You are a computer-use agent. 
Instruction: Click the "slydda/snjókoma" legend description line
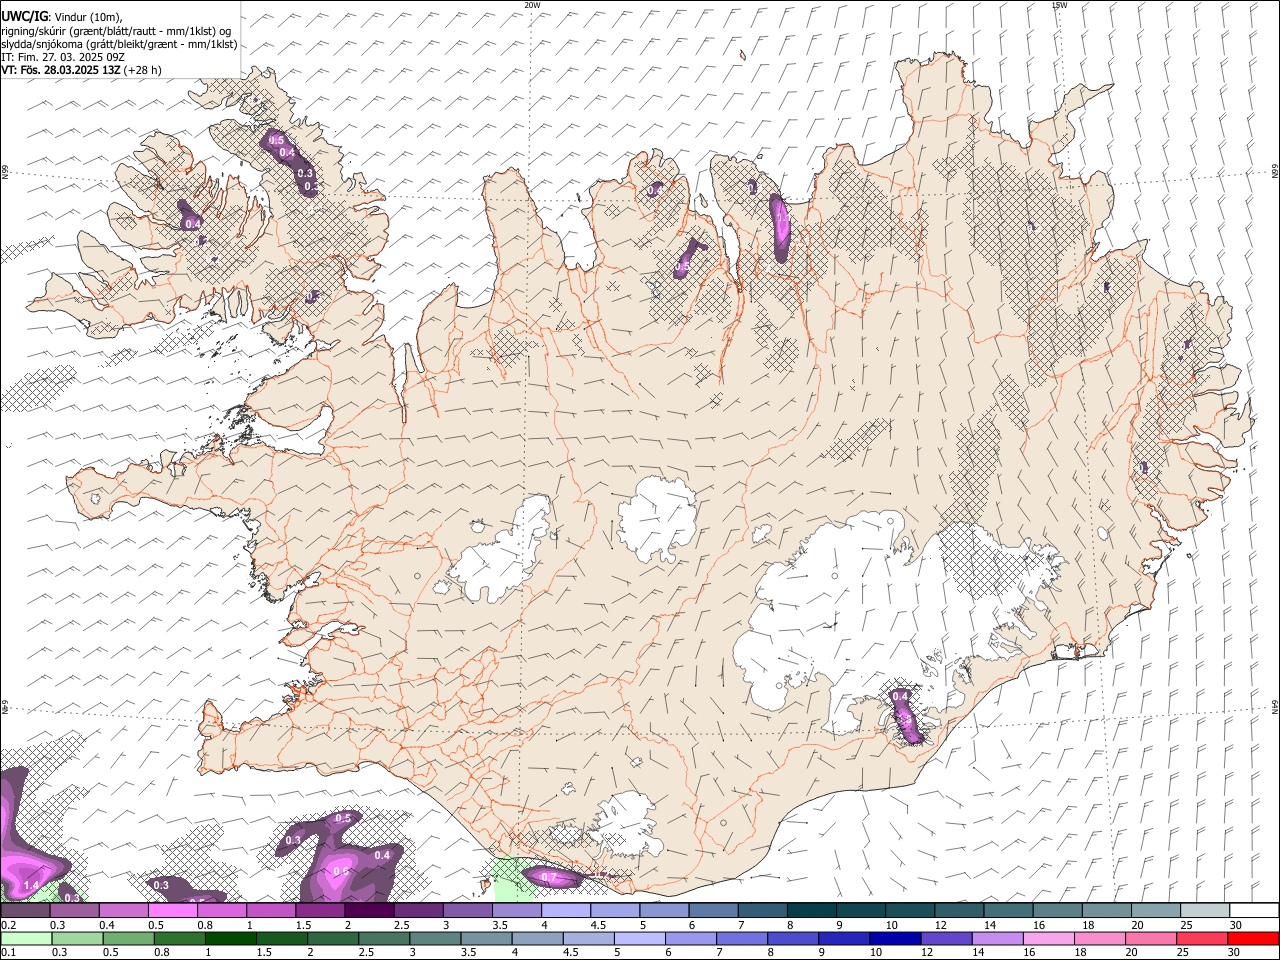119,44
